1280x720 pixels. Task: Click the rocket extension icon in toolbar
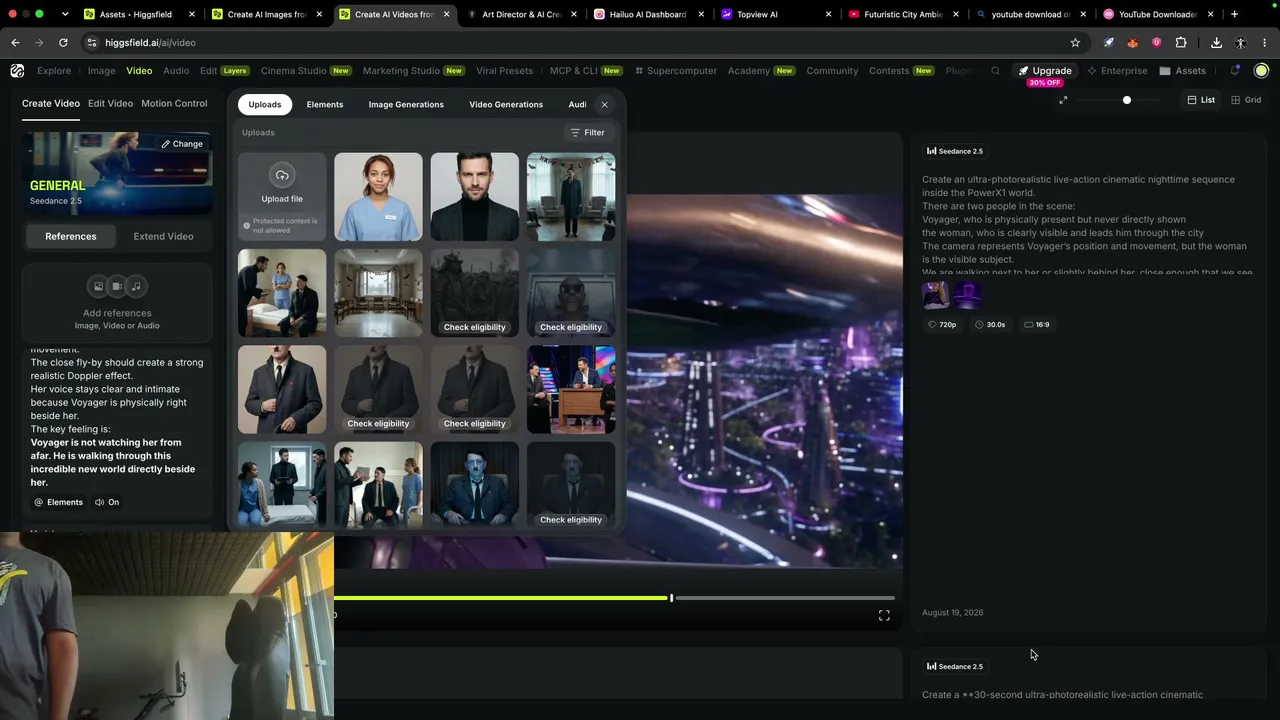1109,43
